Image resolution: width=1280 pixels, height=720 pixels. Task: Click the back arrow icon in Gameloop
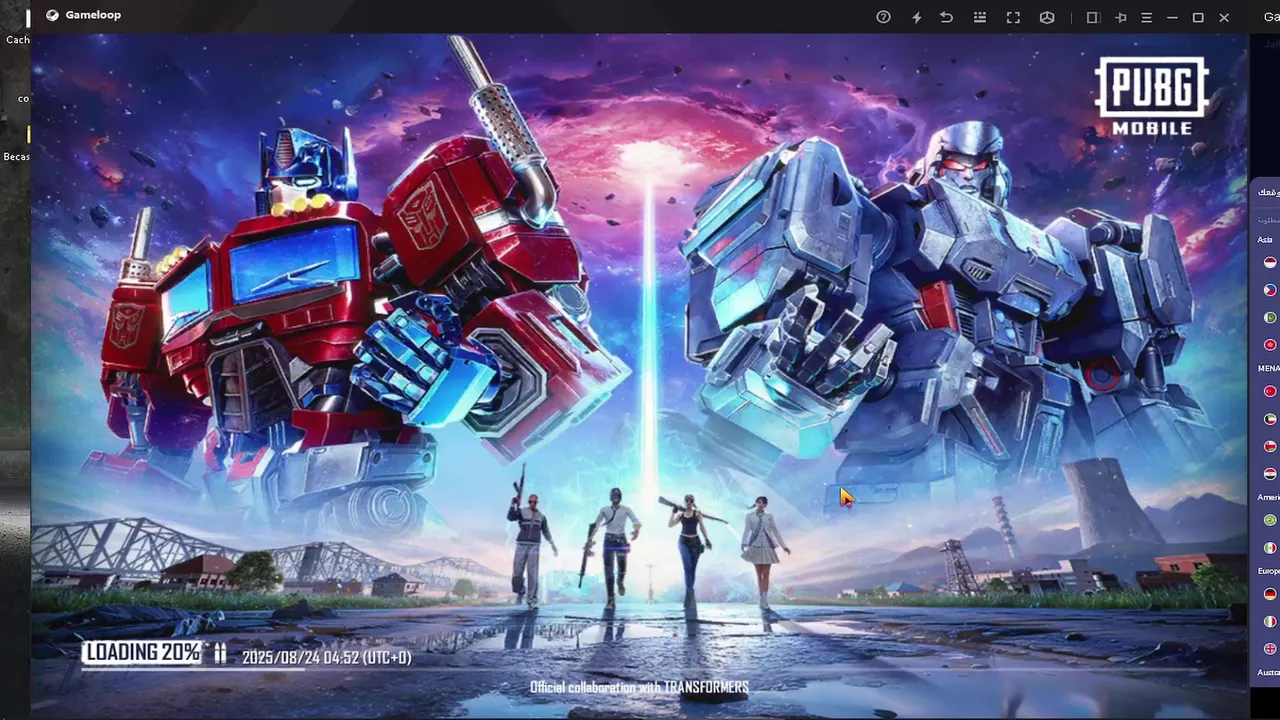click(x=946, y=17)
